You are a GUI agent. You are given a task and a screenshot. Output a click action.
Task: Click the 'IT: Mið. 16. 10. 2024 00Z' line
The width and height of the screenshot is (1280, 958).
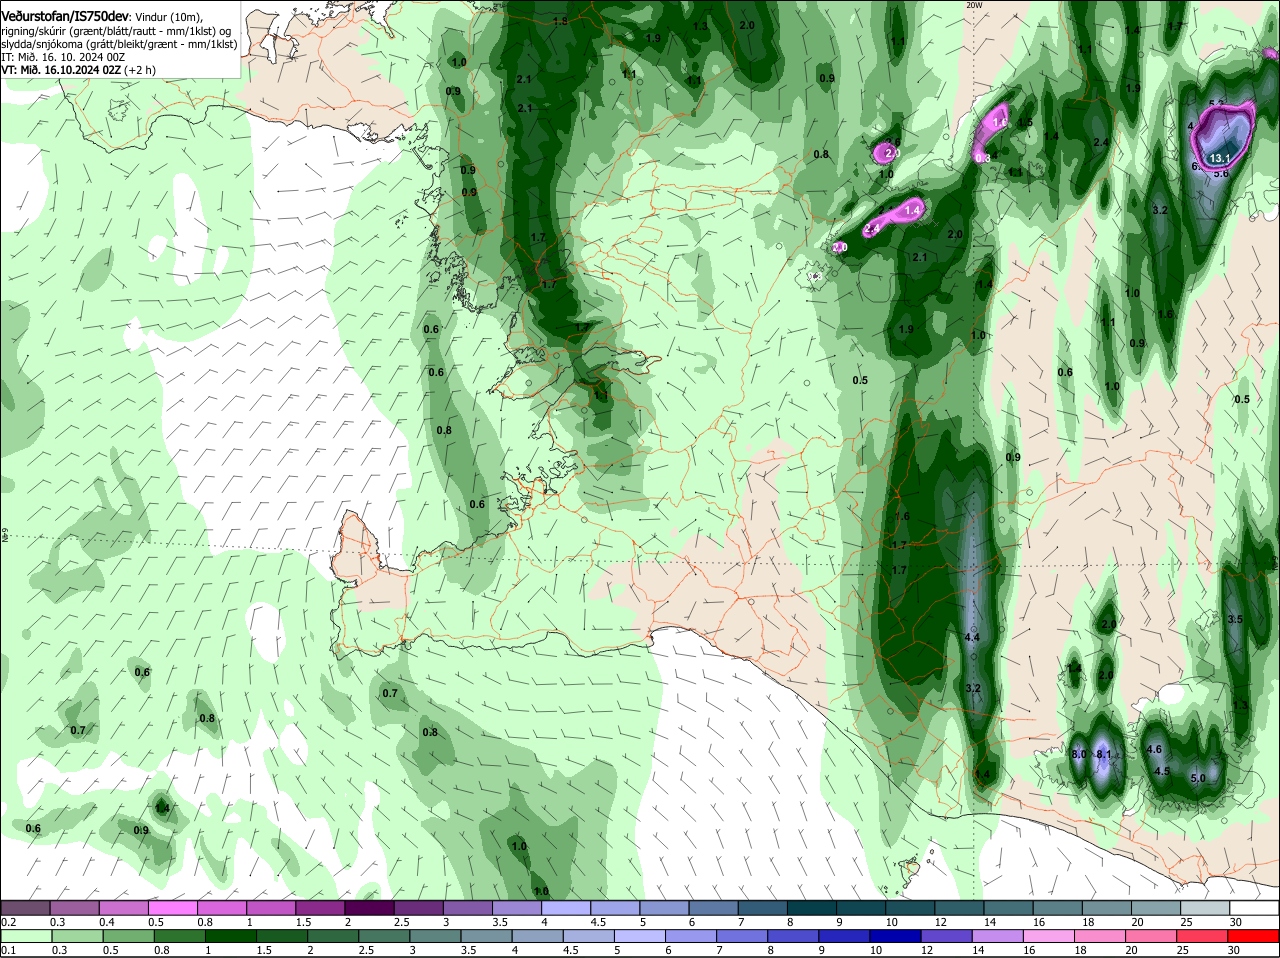[64, 57]
